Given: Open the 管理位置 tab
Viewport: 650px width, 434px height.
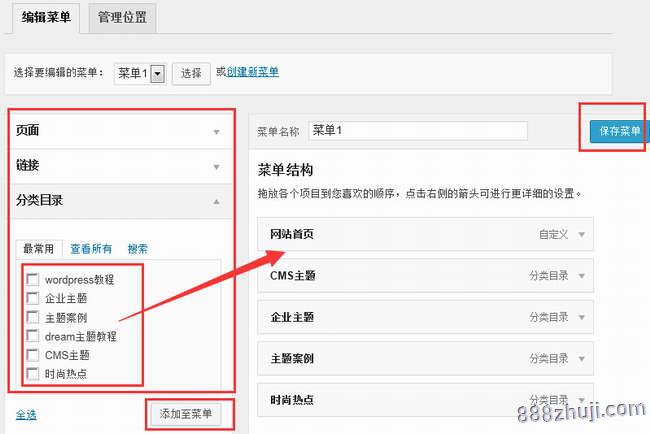Looking at the screenshot, I should click(x=122, y=17).
